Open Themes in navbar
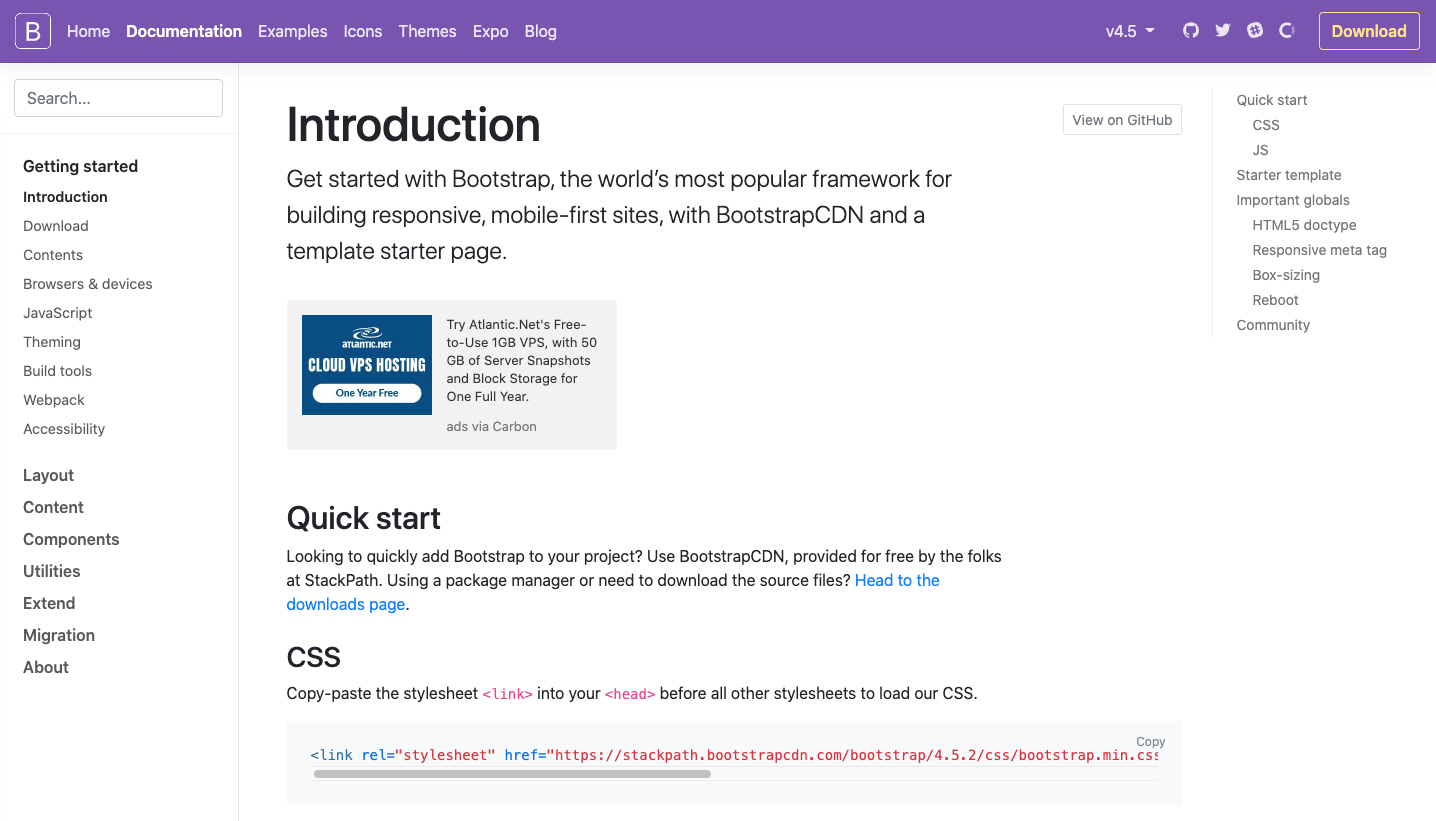Viewport: 1436px width, 821px height. pyautogui.click(x=427, y=31)
